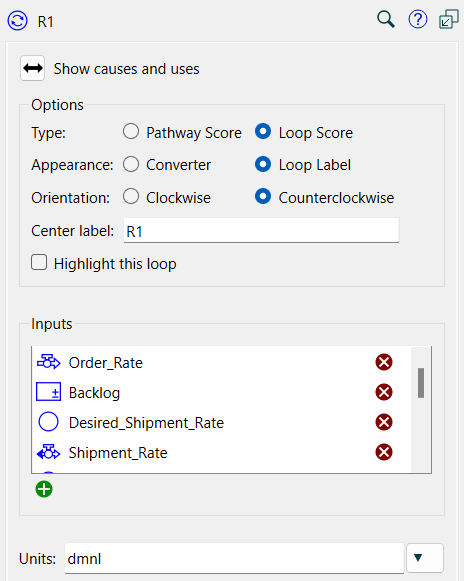Screen dimensions: 464x581
Task: Select the Pathway Score type
Action: click(x=131, y=132)
